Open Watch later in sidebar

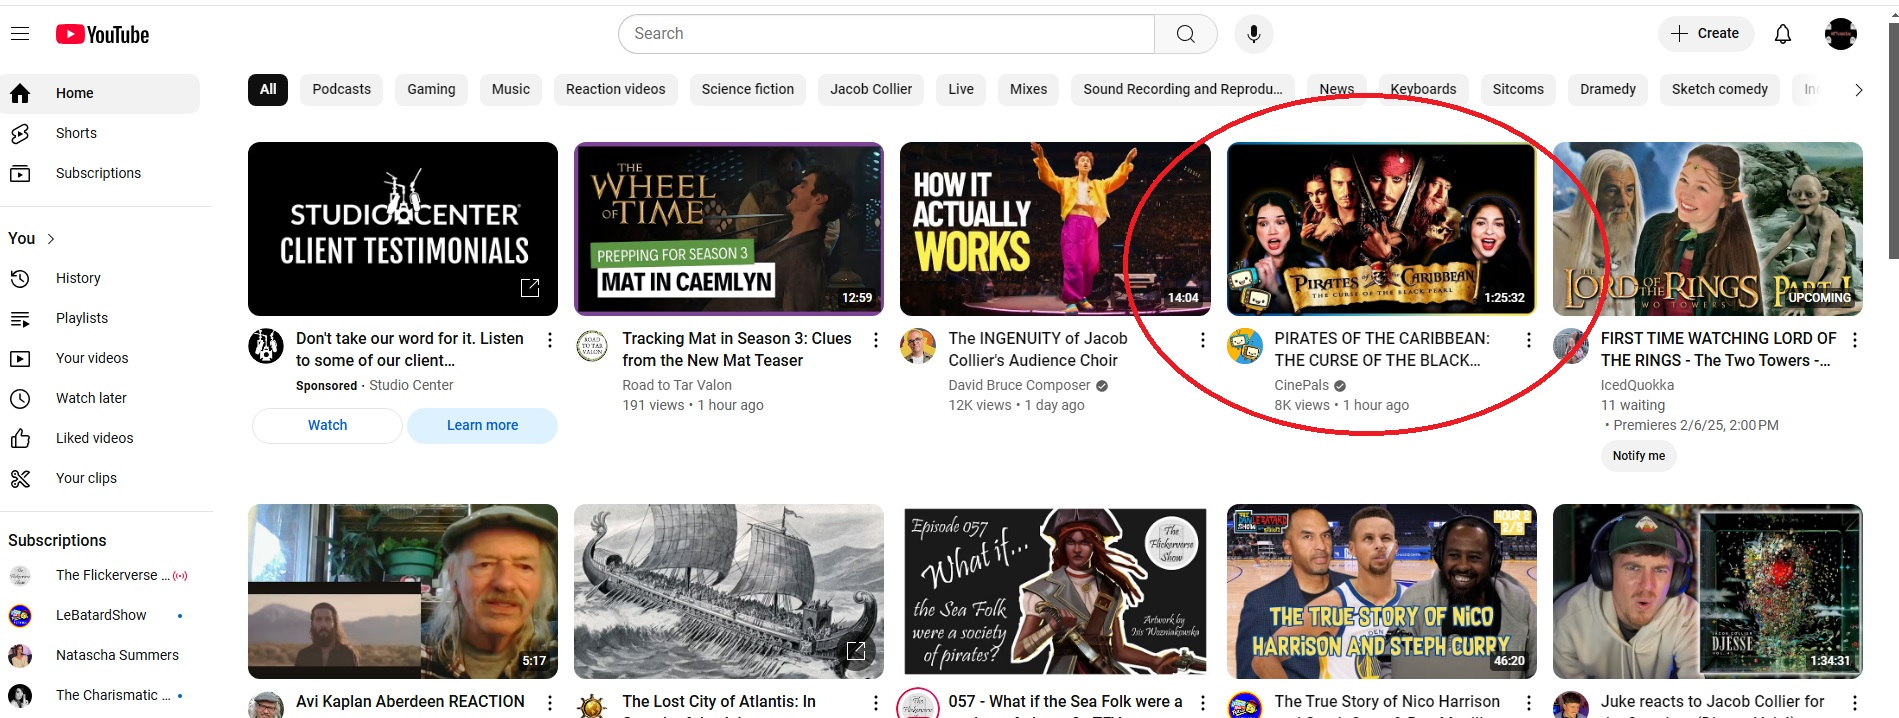pos(91,398)
